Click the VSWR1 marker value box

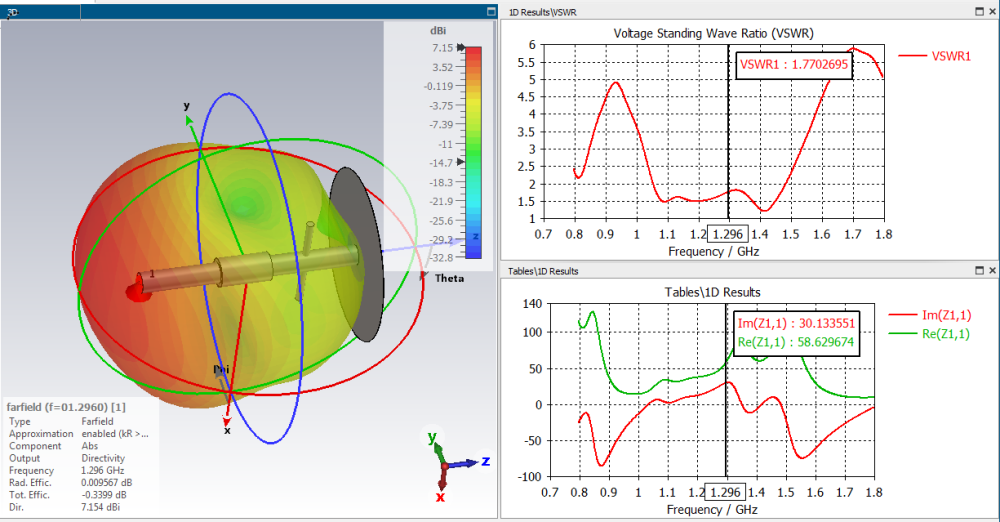click(x=794, y=64)
